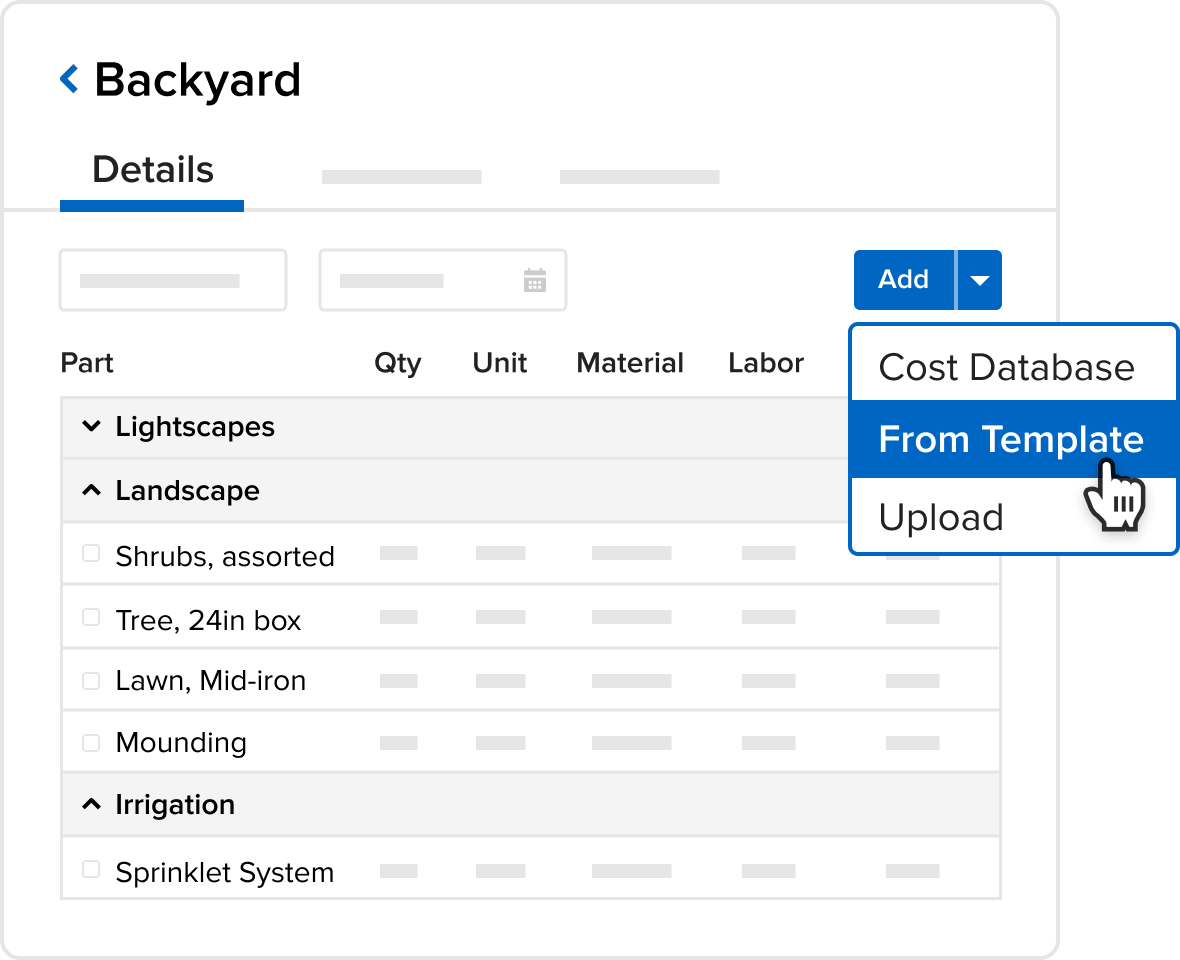Click the Labor column header
The image size is (1180, 960).
pos(766,363)
